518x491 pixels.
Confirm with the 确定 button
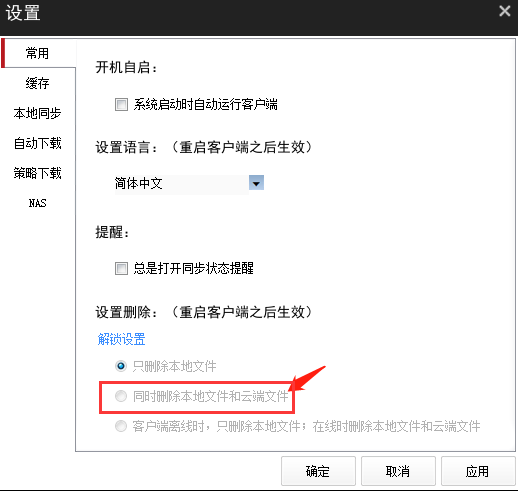(x=318, y=471)
